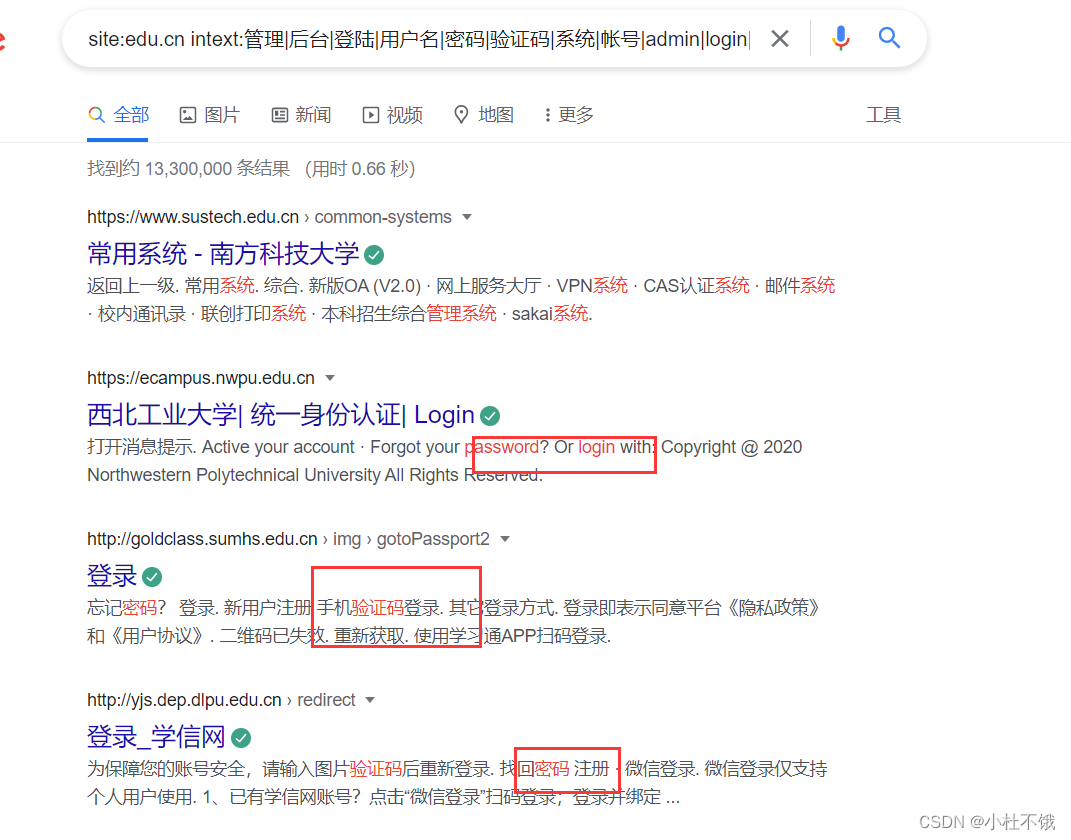Select the 全部 results tab
The width and height of the screenshot is (1071, 840).
tap(118, 115)
